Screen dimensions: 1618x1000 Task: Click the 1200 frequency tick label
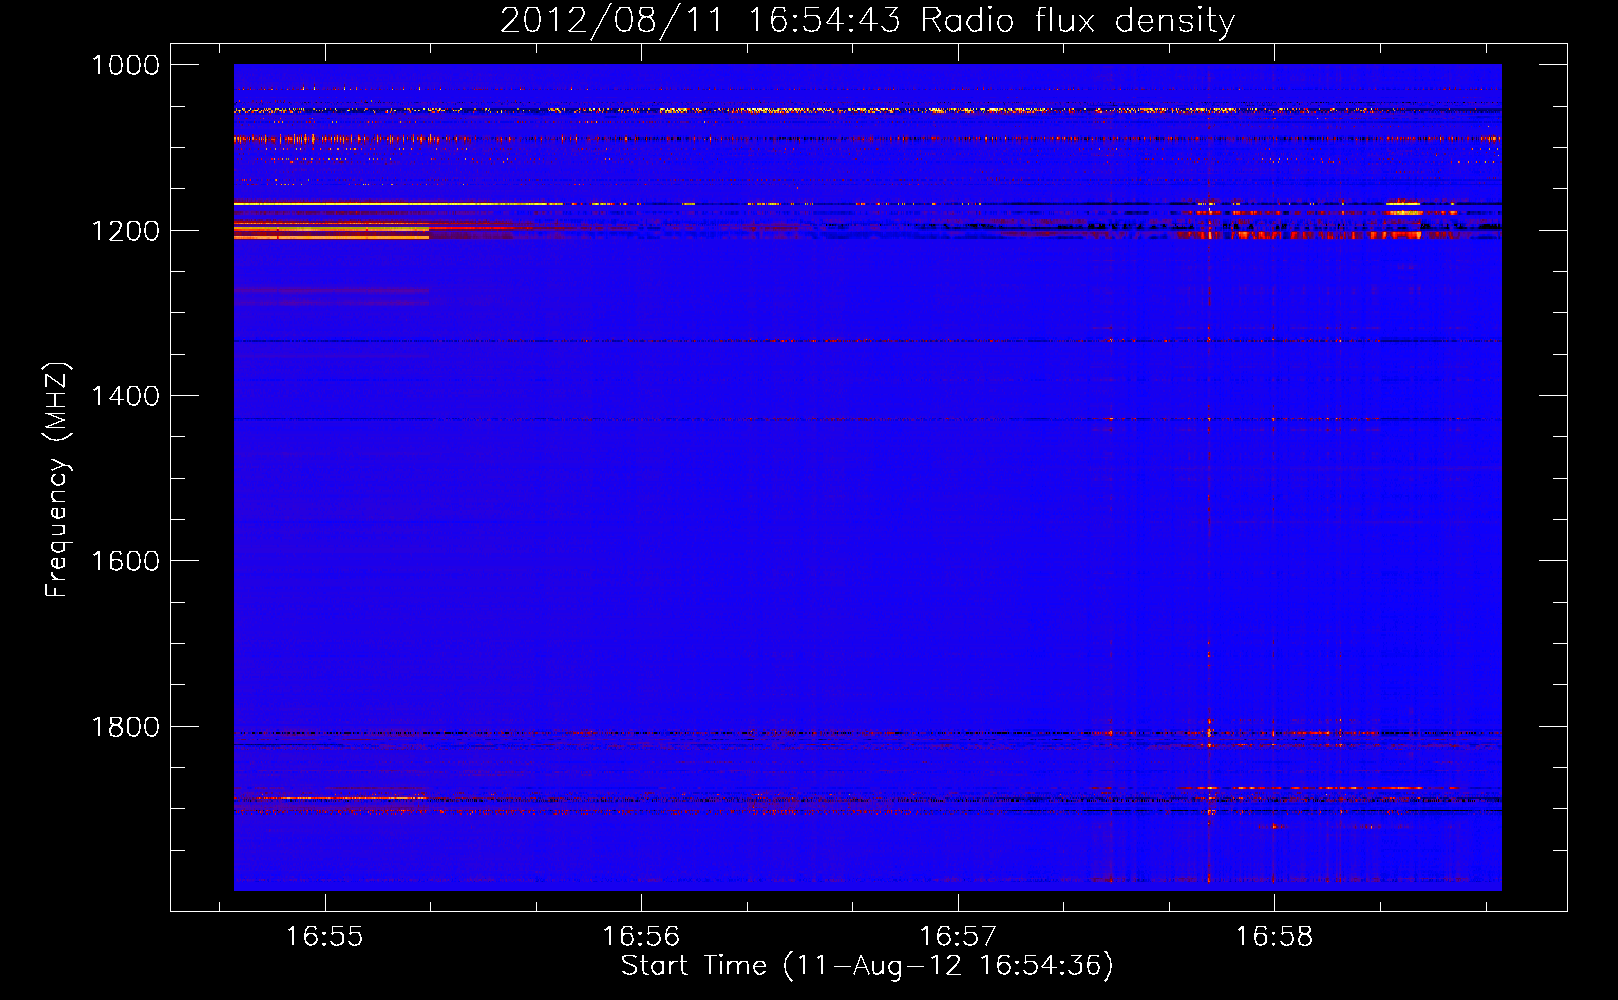(125, 231)
